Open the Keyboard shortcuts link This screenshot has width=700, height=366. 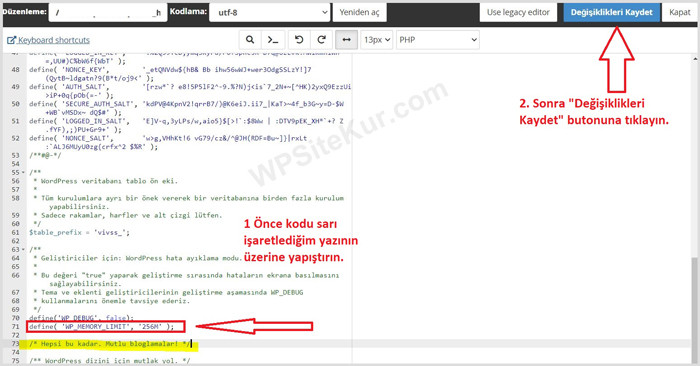(54, 40)
